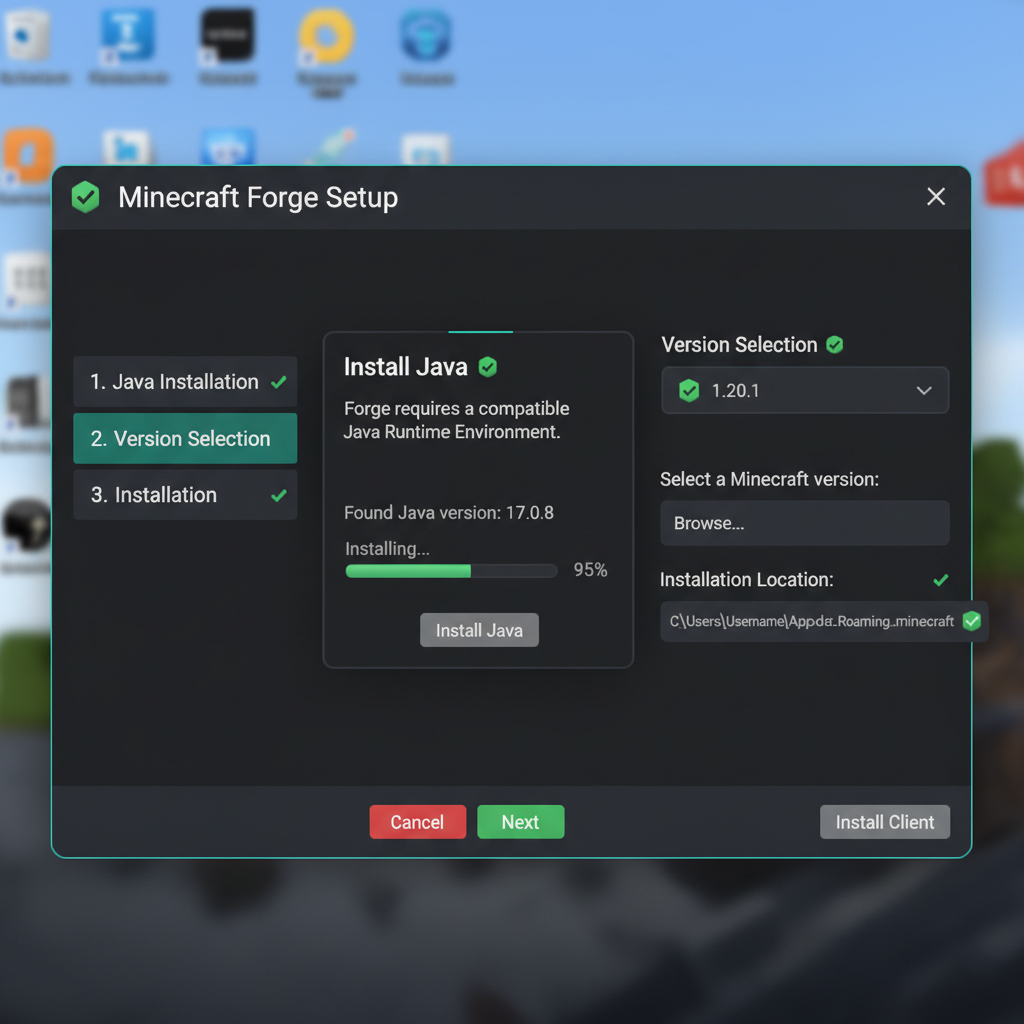Click the checkmark beside Installation Location label
1024x1024 pixels.
940,580
